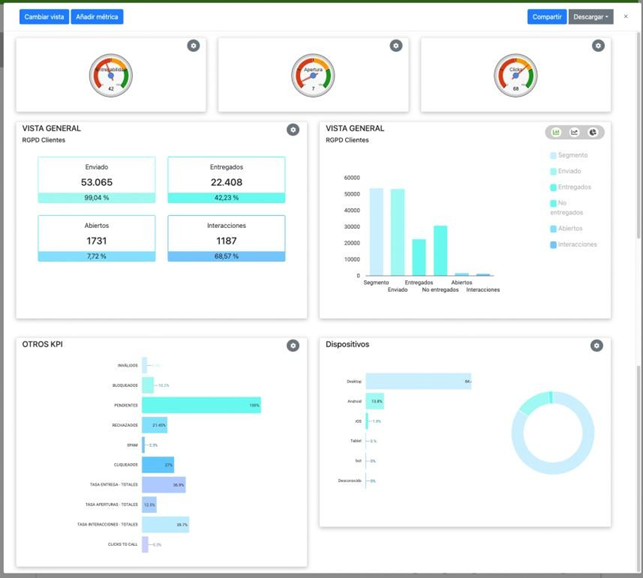Viewport: 643px width, 578px height.
Task: Click the 99,04 % bar under Enviado
Action: tap(97, 198)
